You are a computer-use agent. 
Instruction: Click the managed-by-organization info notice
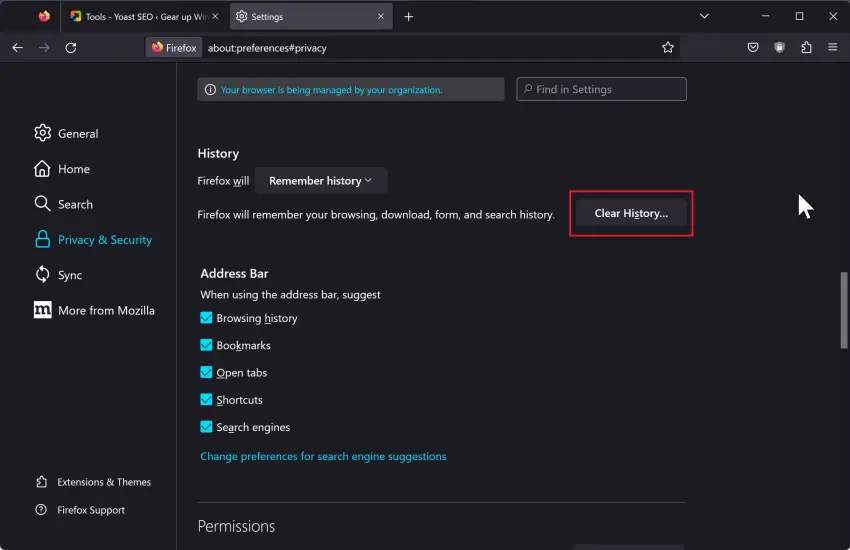pos(351,89)
